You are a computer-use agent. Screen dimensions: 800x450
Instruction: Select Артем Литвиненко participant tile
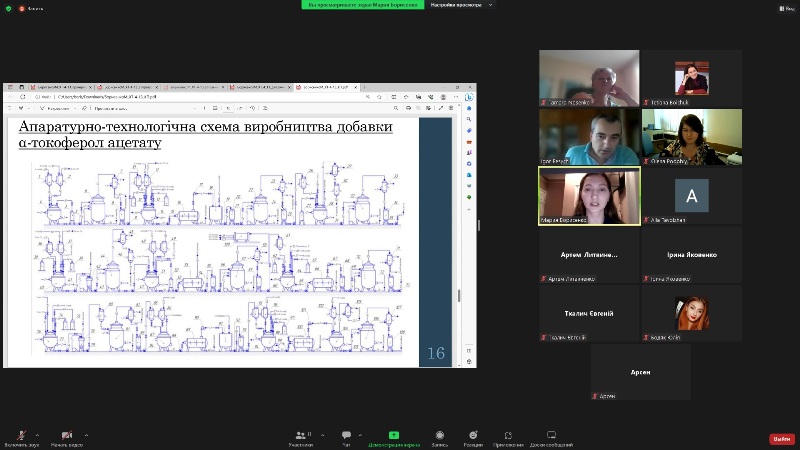tap(589, 255)
